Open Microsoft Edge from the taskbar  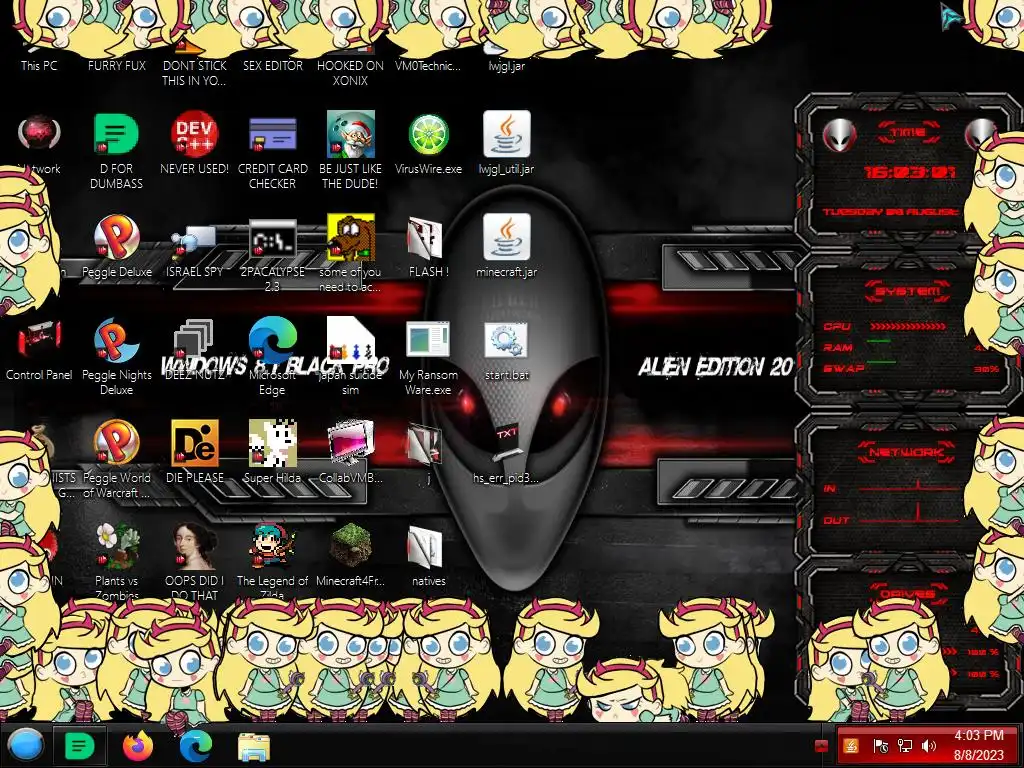coord(196,745)
